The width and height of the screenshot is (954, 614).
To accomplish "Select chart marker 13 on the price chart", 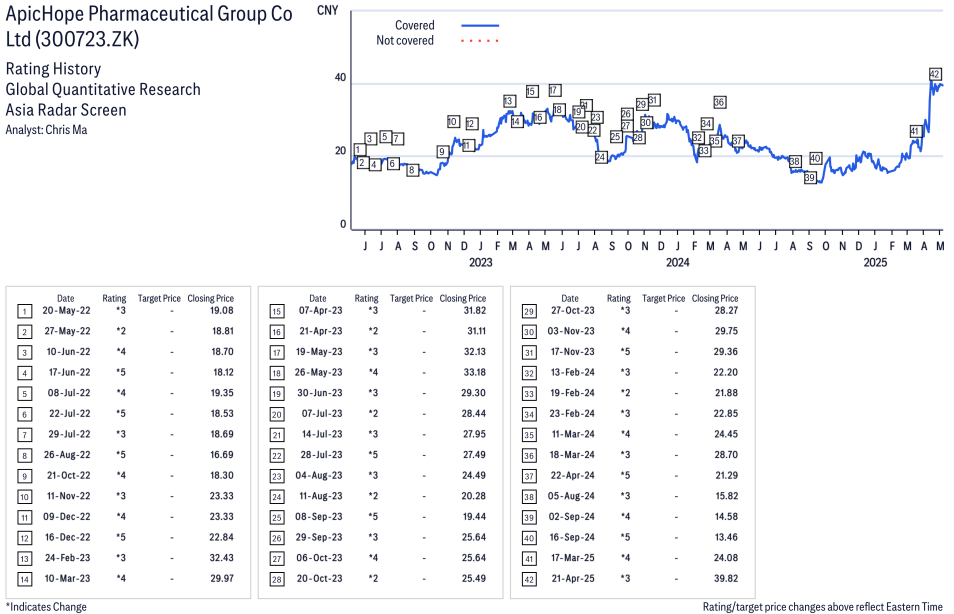I will pyautogui.click(x=509, y=101).
